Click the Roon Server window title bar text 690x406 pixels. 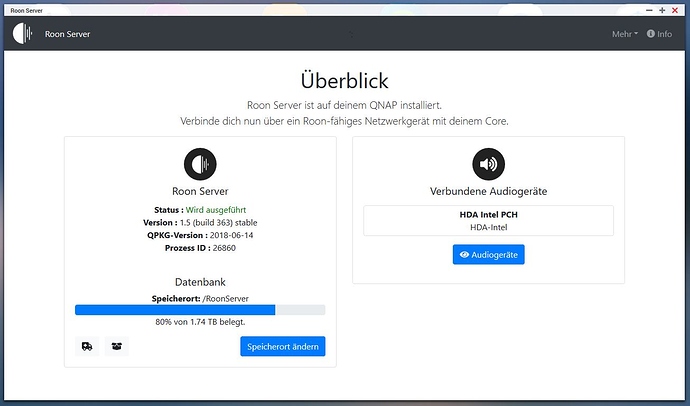pos(26,11)
